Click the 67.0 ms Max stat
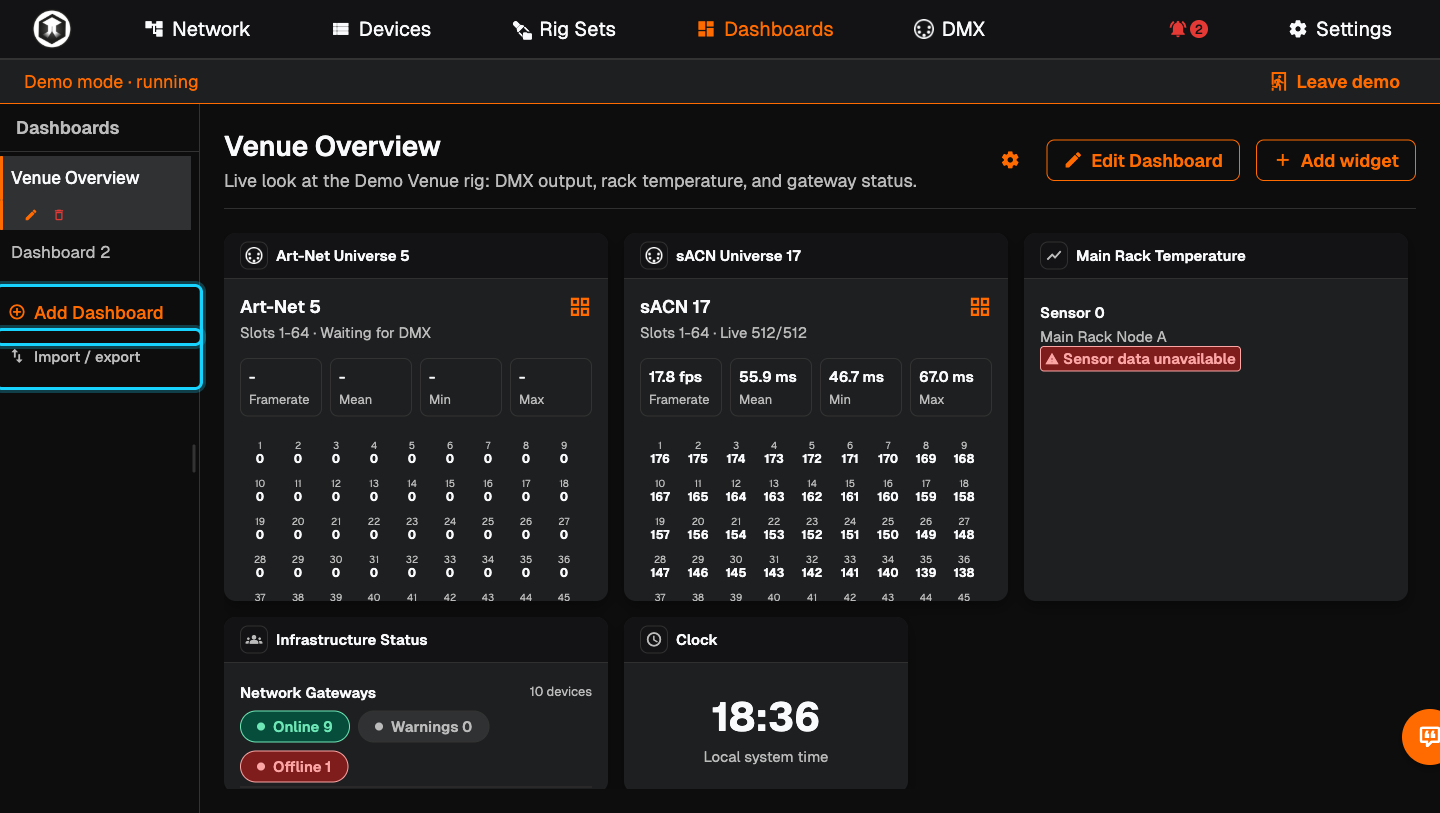Screen dimensions: 1440x813 pos(951,387)
